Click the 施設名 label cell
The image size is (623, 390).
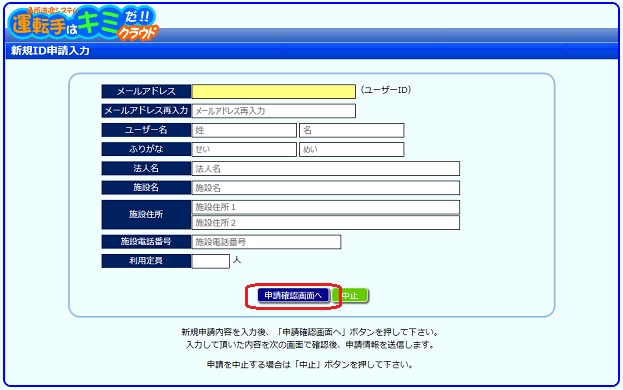[146, 188]
